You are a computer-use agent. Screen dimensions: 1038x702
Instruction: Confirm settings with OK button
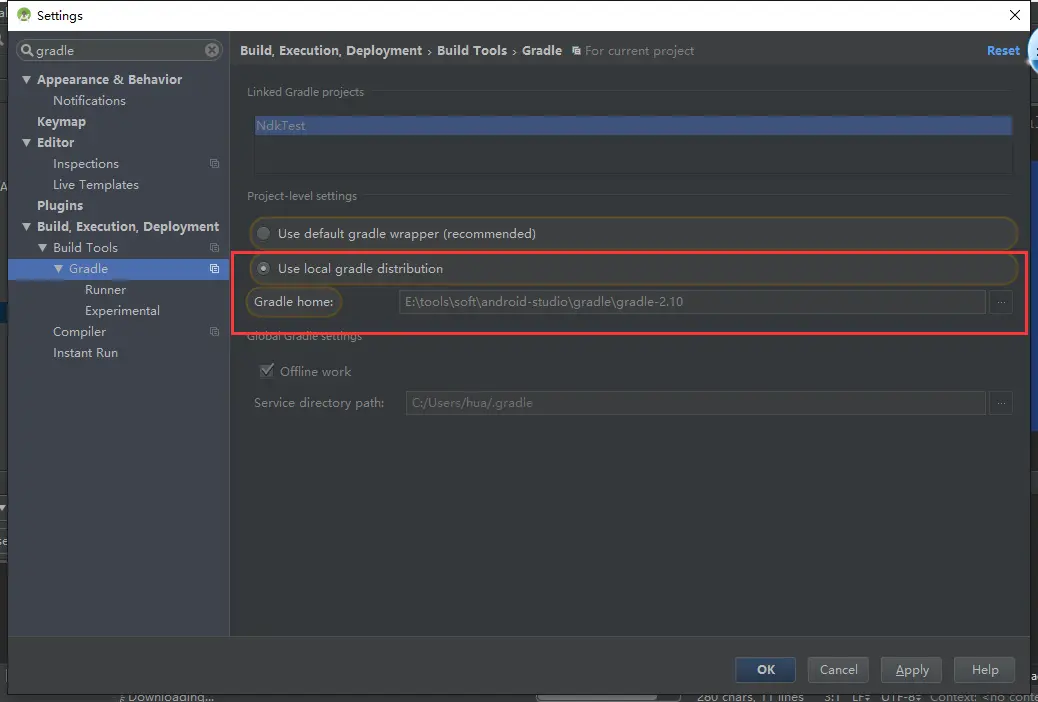[765, 670]
